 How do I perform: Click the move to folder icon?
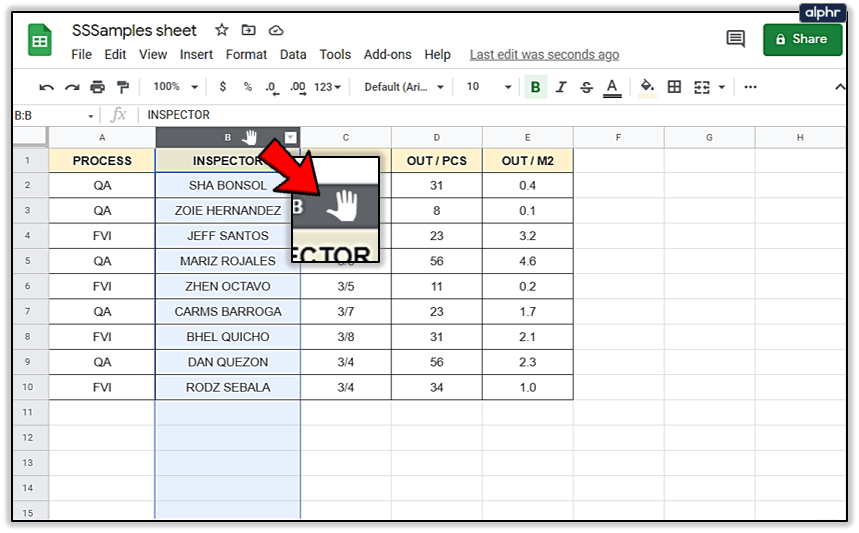click(x=249, y=30)
